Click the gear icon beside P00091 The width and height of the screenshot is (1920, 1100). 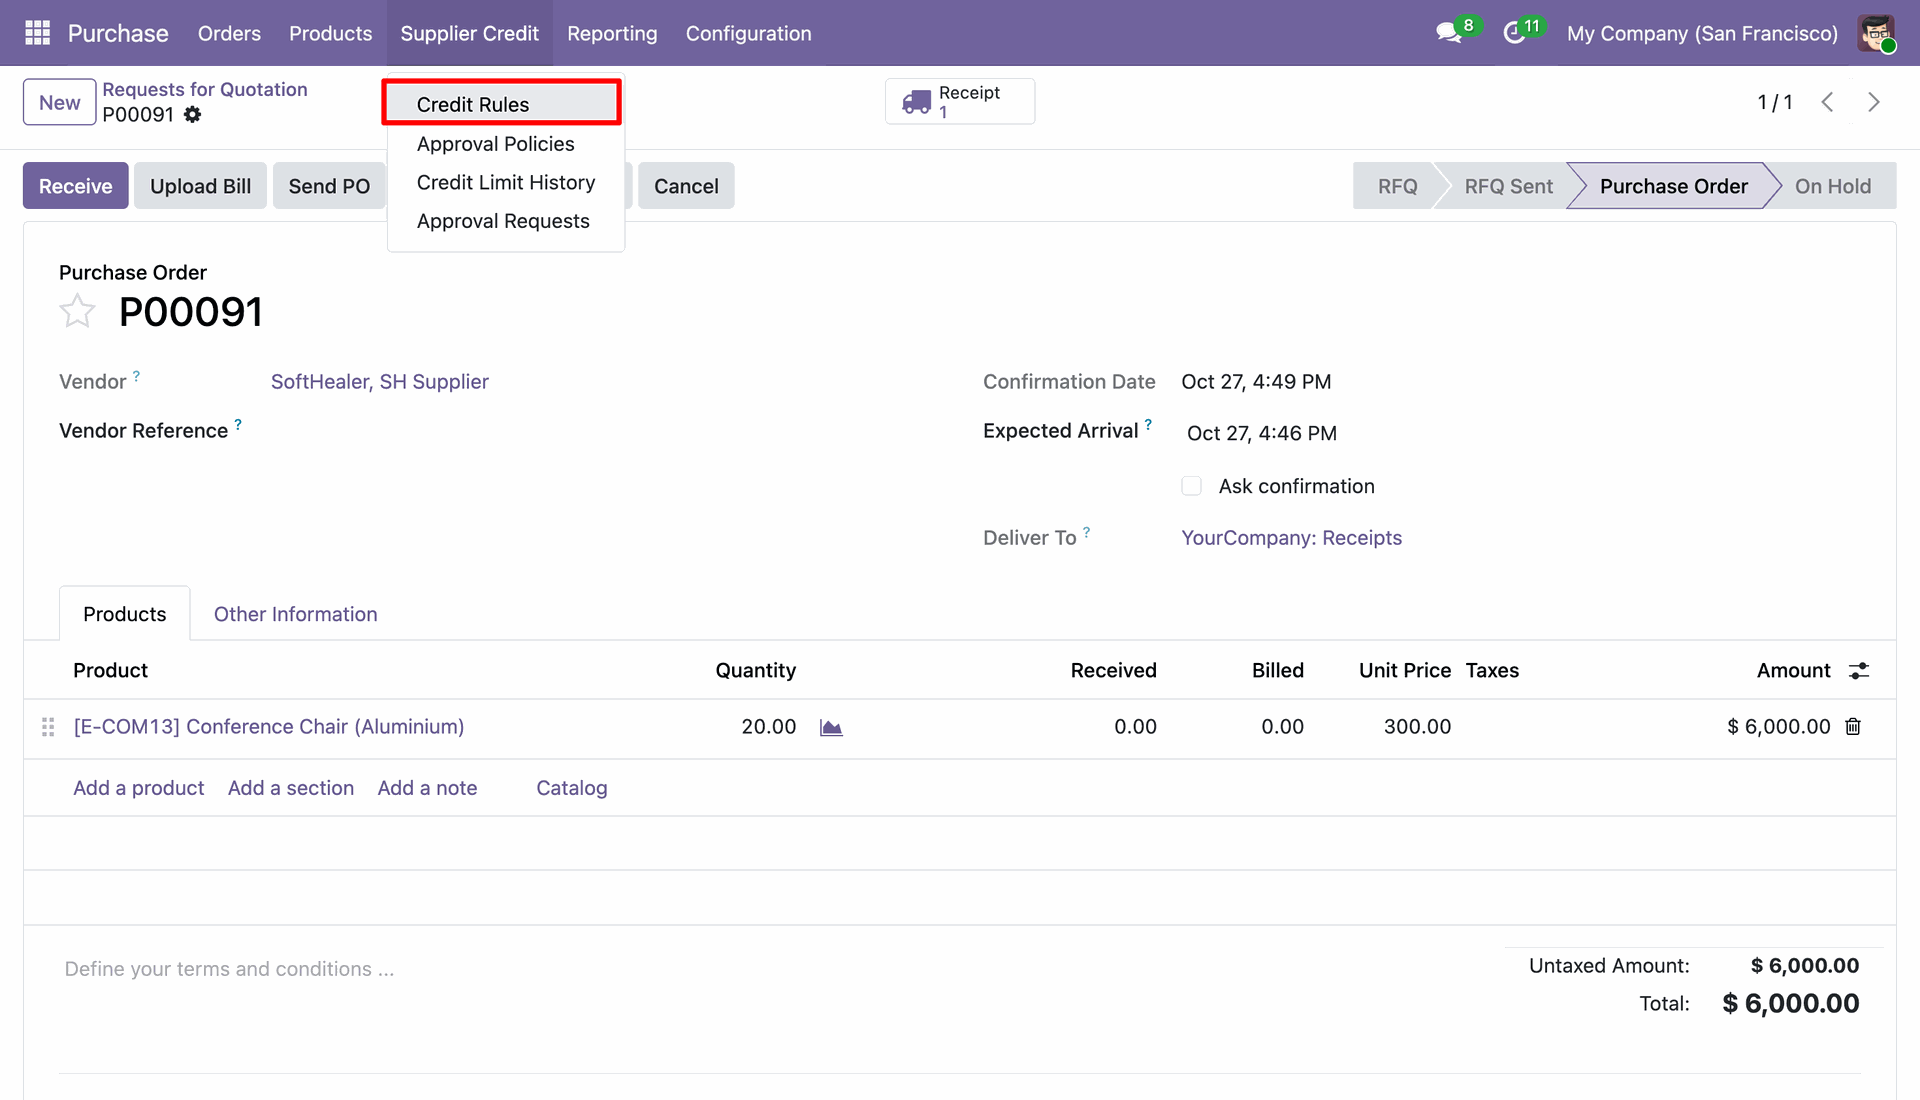pyautogui.click(x=192, y=115)
